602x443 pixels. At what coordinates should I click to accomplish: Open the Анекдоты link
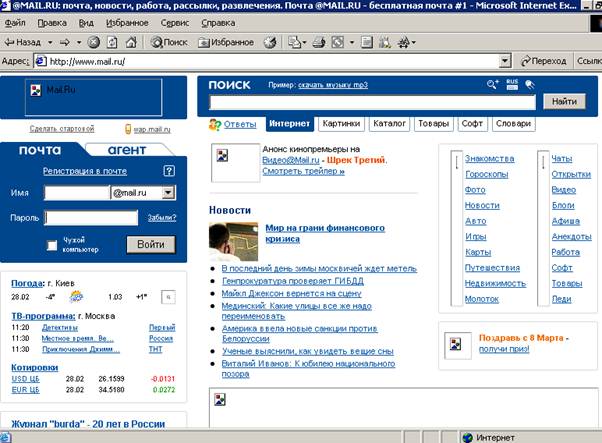pyautogui.click(x=571, y=236)
